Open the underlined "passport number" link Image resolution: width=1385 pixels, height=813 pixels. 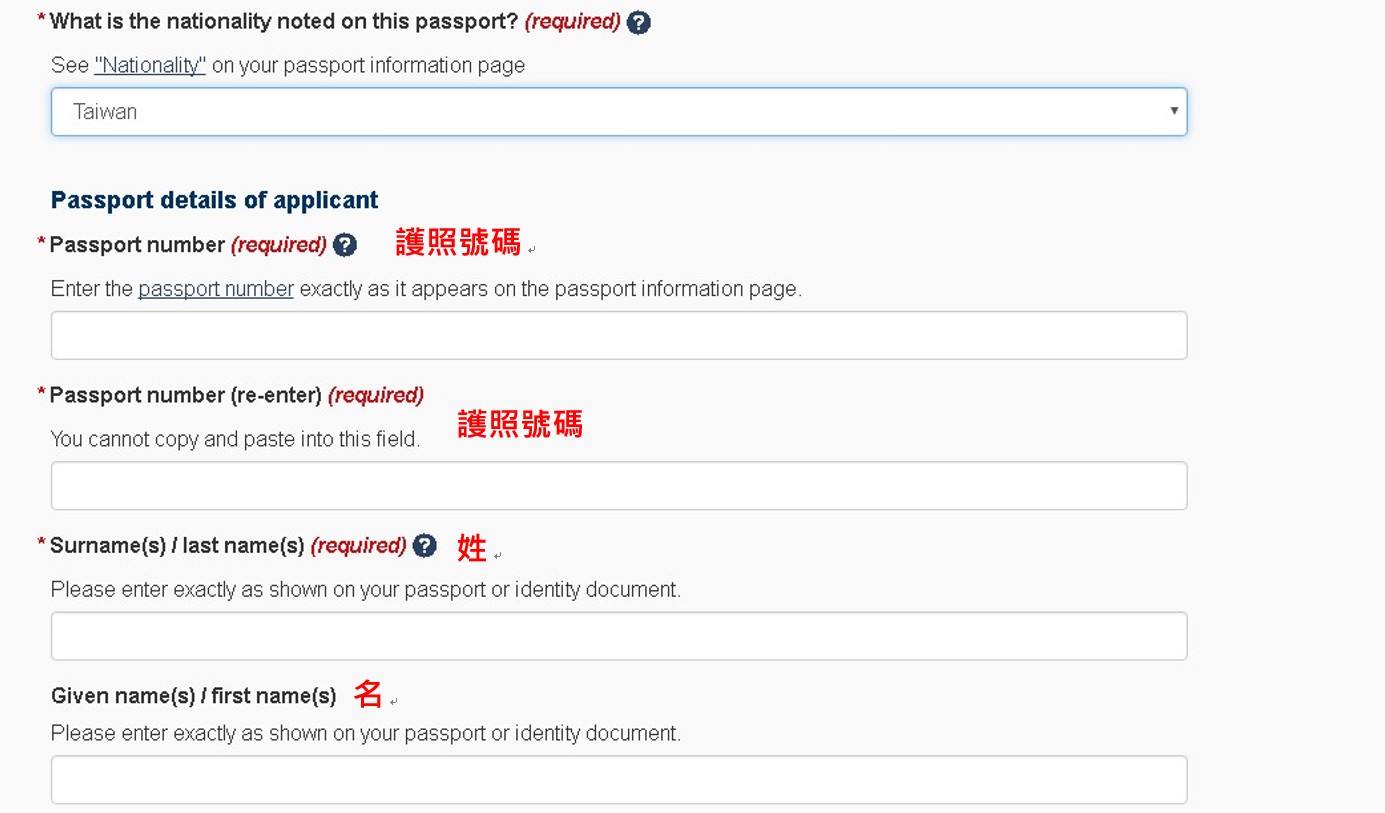(216, 290)
